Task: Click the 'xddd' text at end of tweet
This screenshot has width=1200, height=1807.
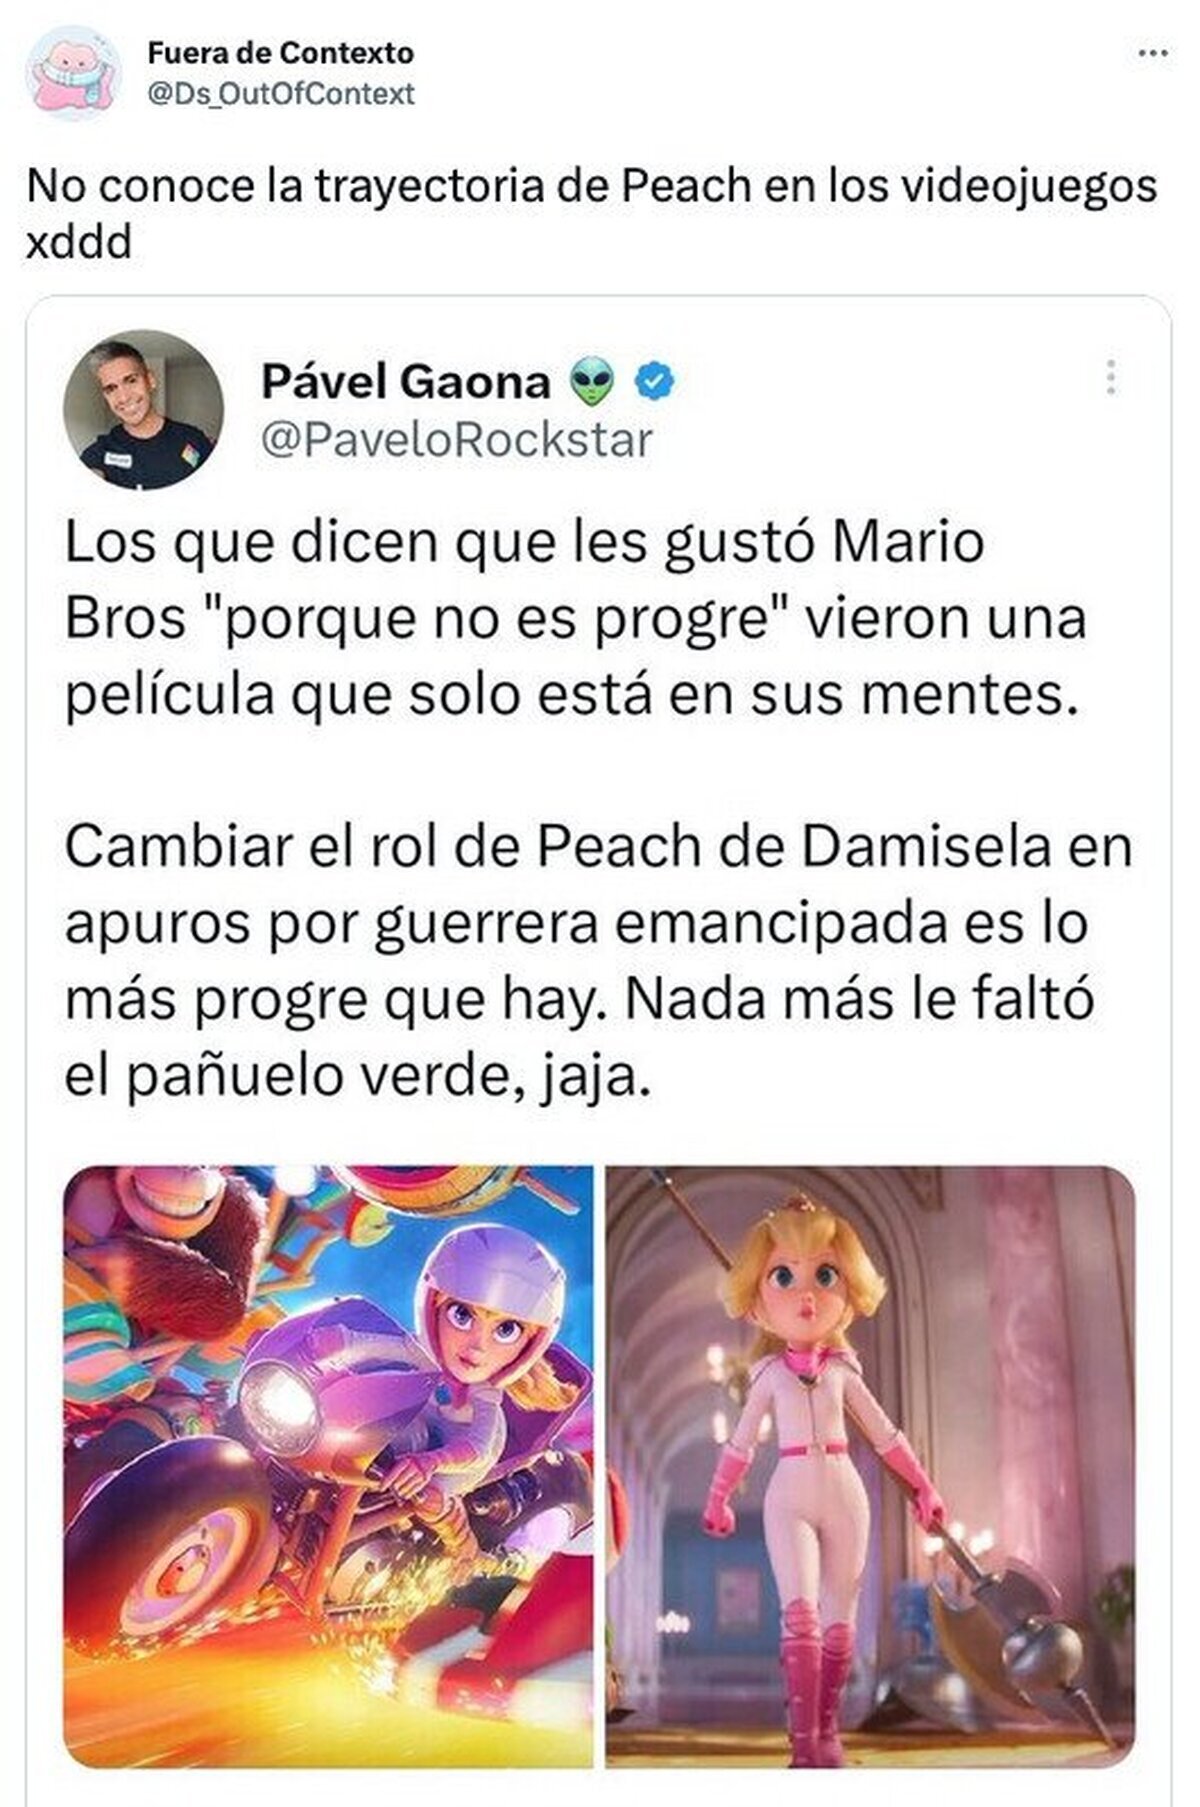Action: [x=79, y=242]
